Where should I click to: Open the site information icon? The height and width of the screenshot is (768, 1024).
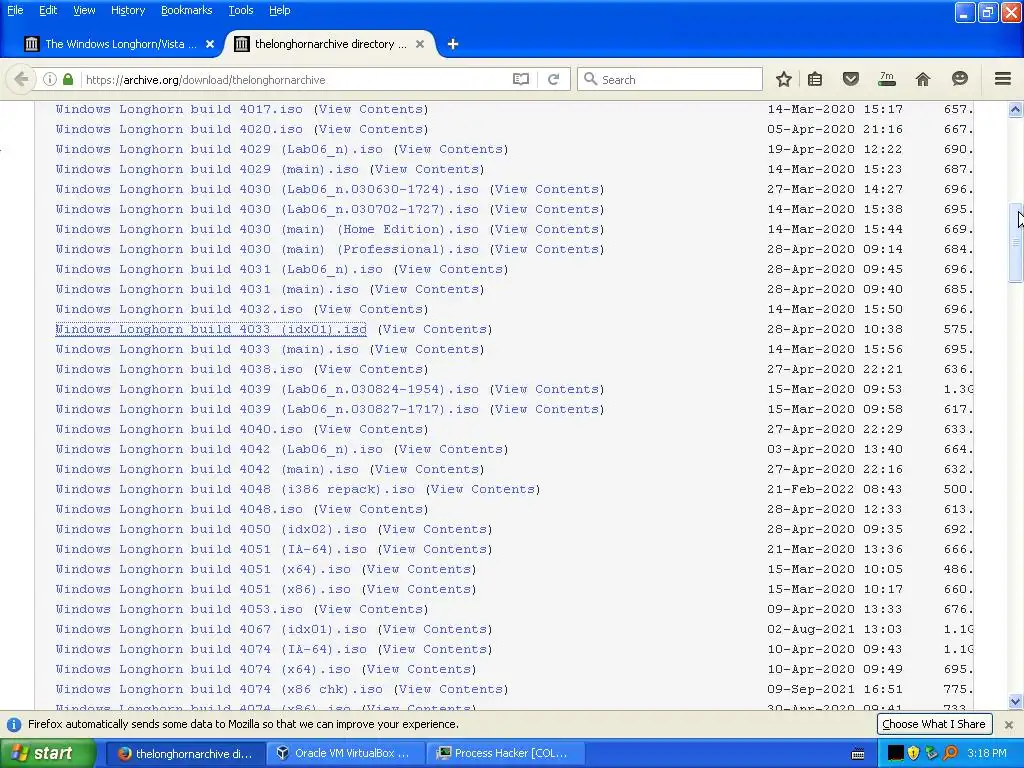(x=50, y=80)
